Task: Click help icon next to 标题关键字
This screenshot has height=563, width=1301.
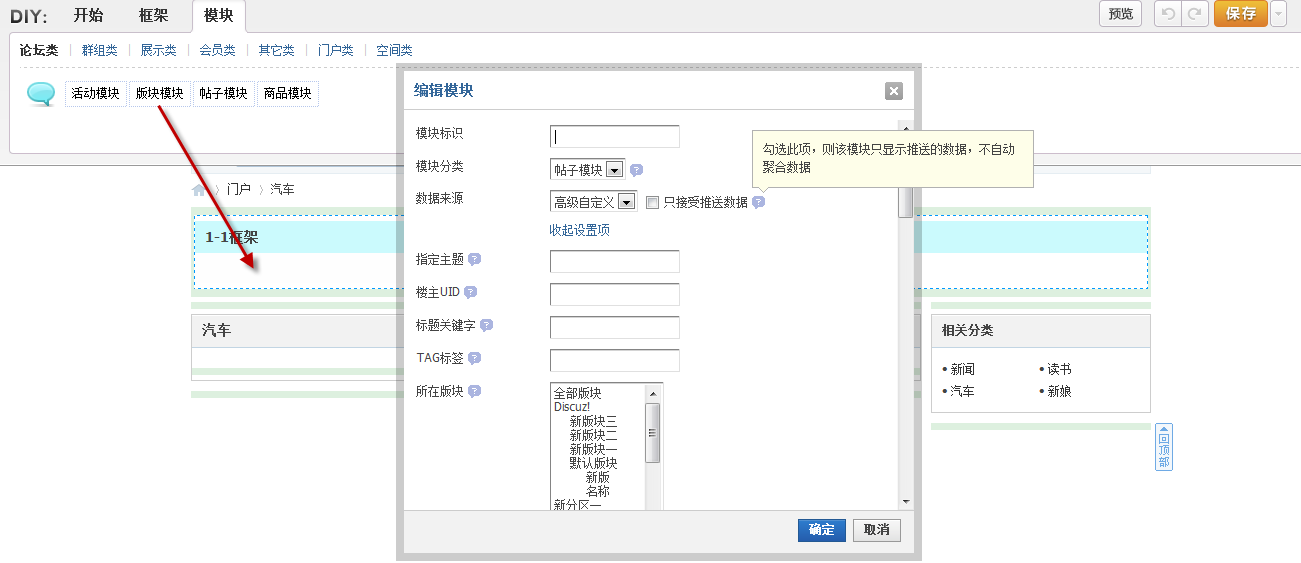Action: [x=487, y=325]
